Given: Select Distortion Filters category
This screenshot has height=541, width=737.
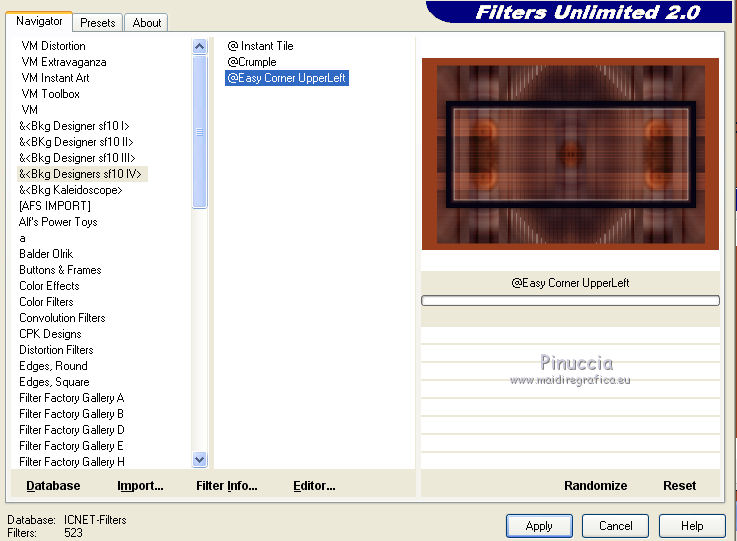Looking at the screenshot, I should [56, 350].
